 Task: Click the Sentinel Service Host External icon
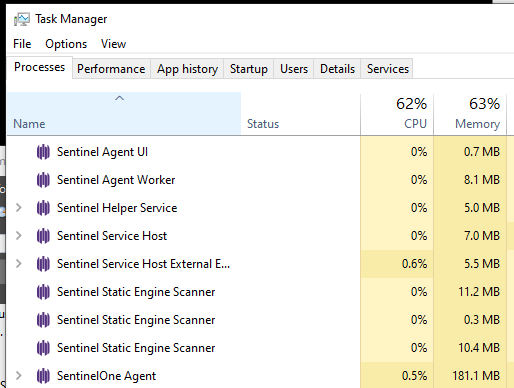tap(43, 264)
